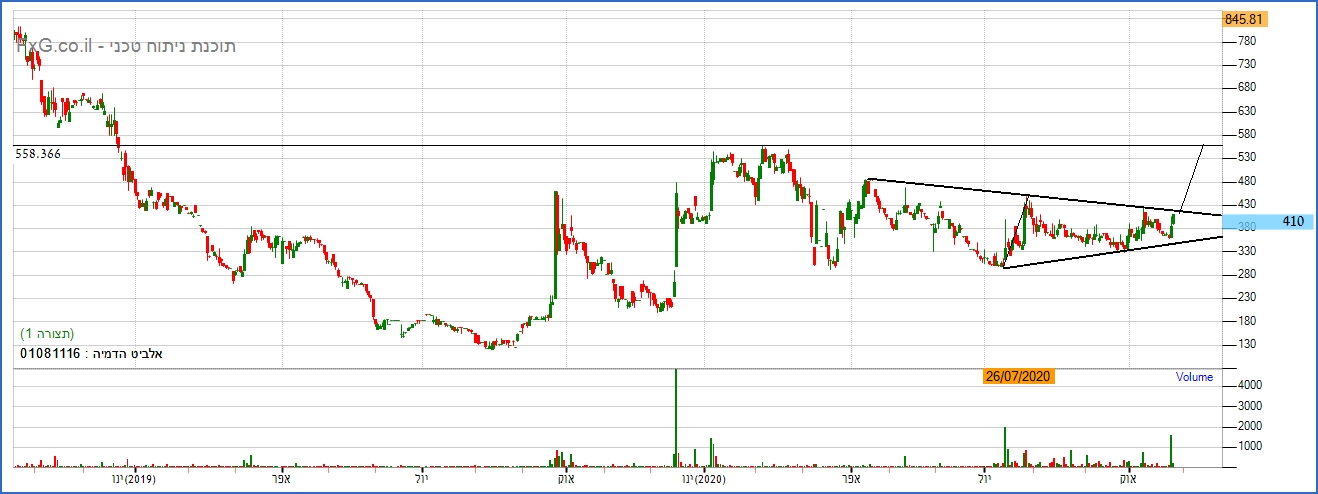
Task: Select the ינו(2019) time axis label
Action: [133, 479]
